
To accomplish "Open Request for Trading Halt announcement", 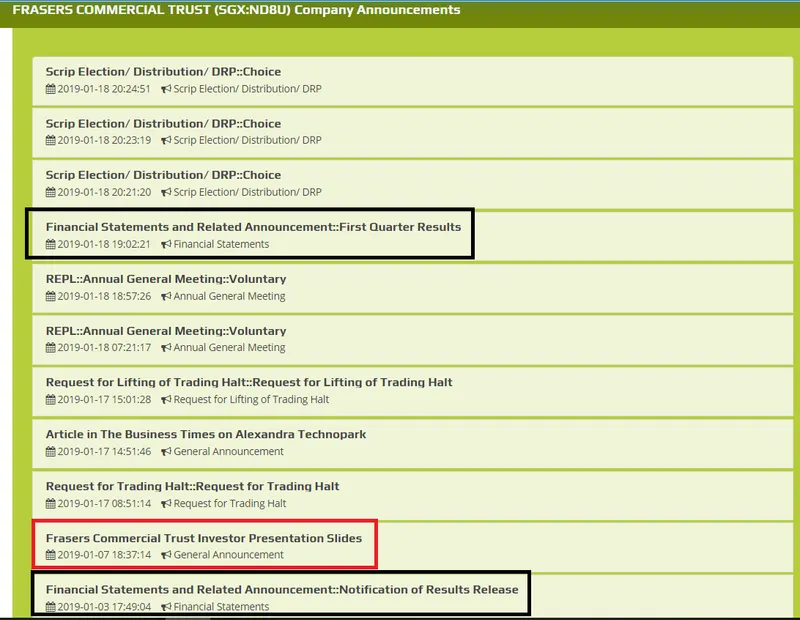I will 192,486.
